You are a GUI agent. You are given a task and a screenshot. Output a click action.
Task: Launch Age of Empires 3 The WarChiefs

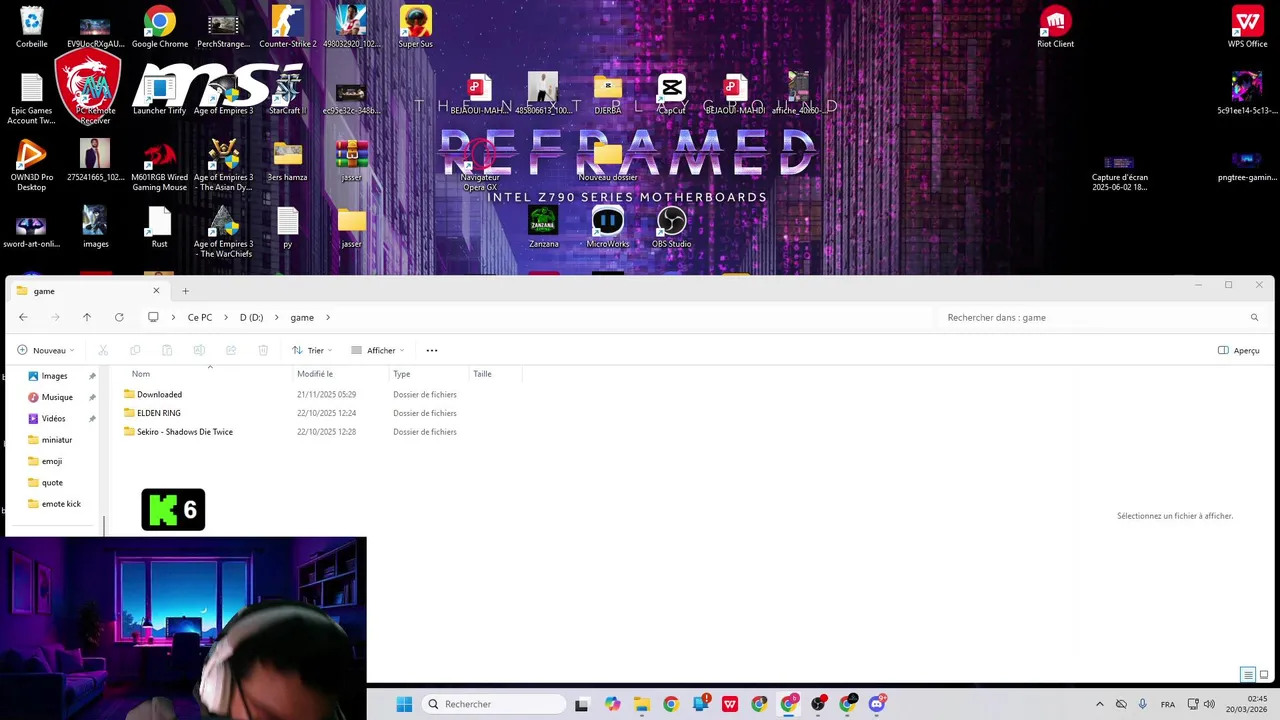coord(223,233)
